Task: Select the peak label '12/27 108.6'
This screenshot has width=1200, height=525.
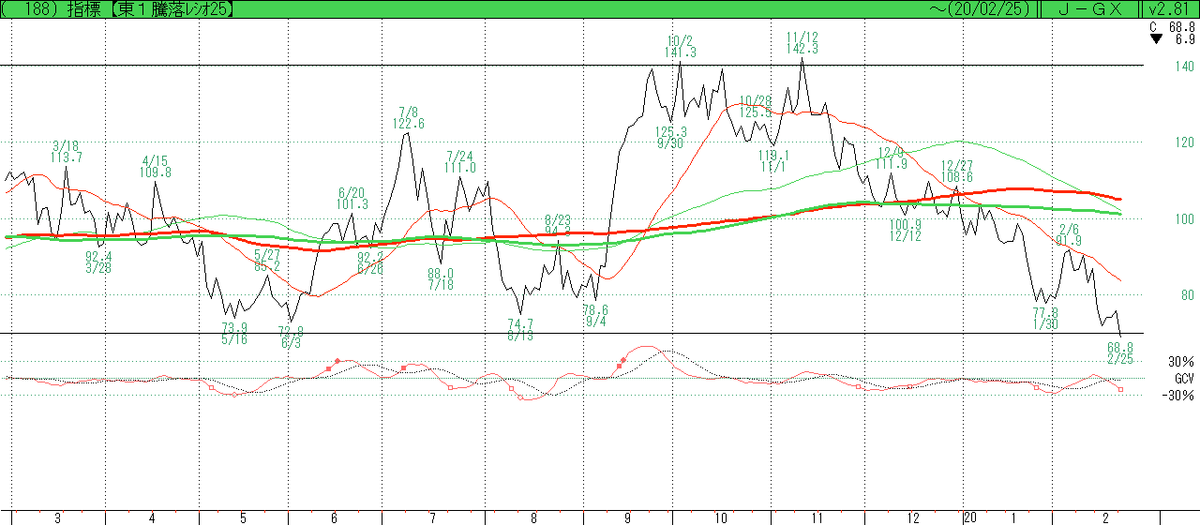Action: click(957, 169)
